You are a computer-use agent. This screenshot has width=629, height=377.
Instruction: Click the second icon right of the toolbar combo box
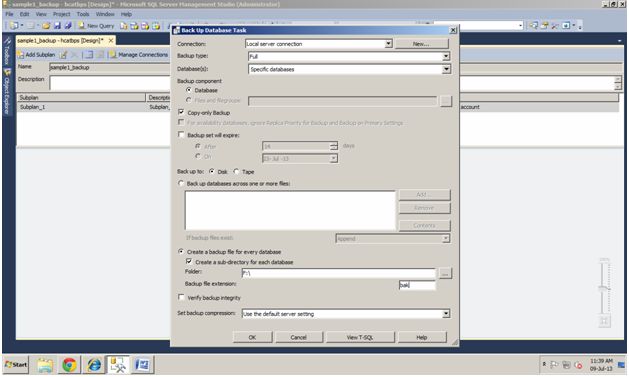click(x=544, y=26)
